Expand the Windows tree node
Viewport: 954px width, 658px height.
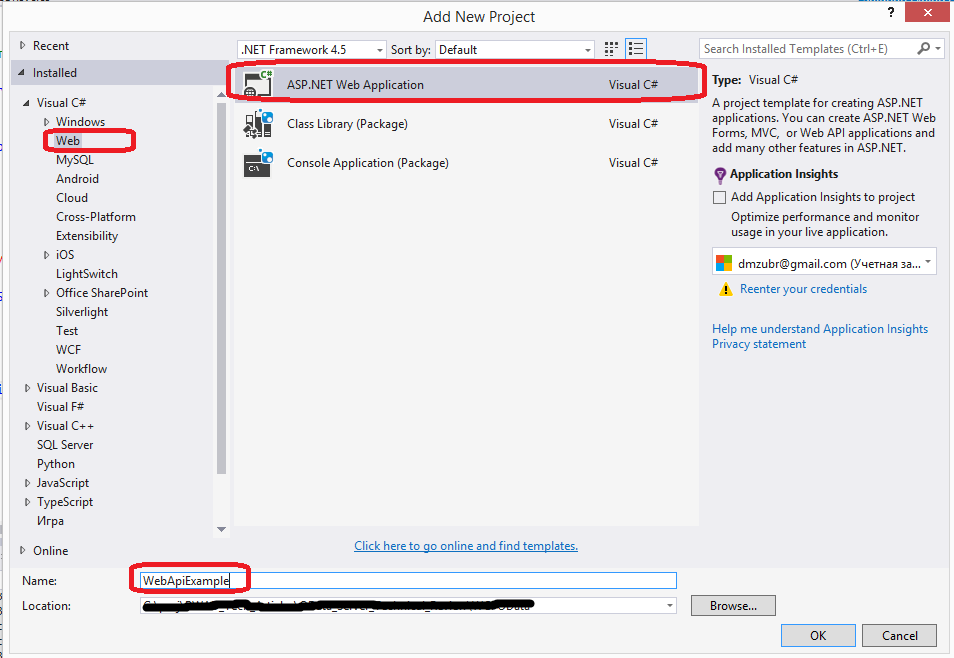(x=46, y=122)
